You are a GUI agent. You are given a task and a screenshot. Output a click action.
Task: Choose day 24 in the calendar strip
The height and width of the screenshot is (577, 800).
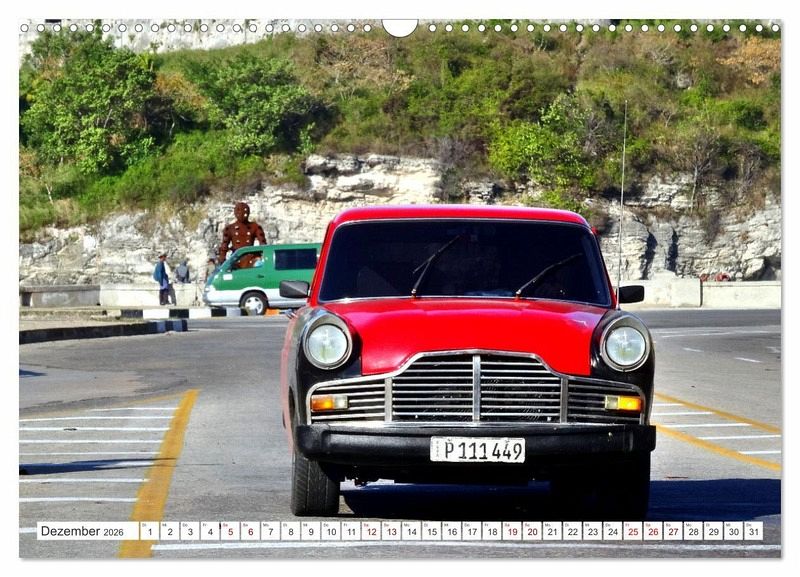pos(612,531)
